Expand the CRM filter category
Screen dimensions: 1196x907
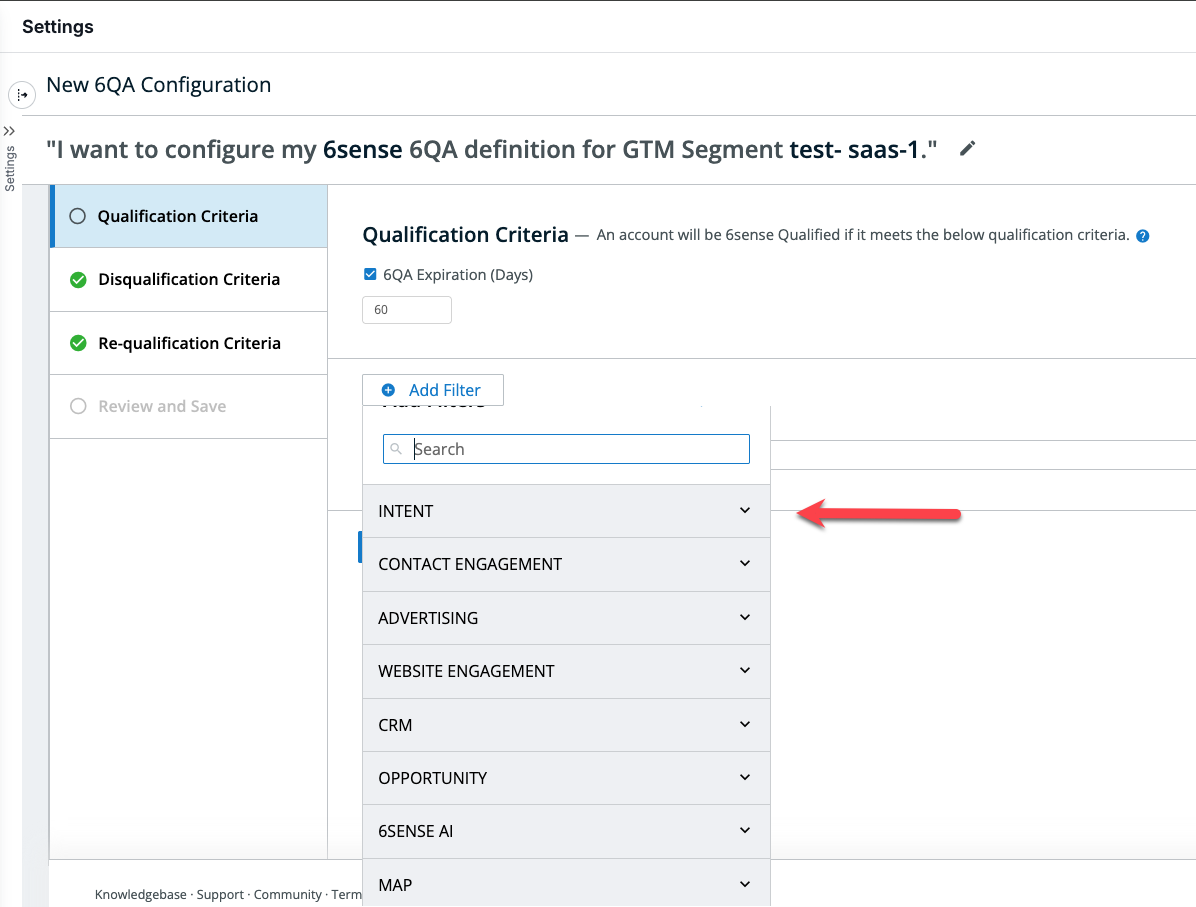point(566,725)
